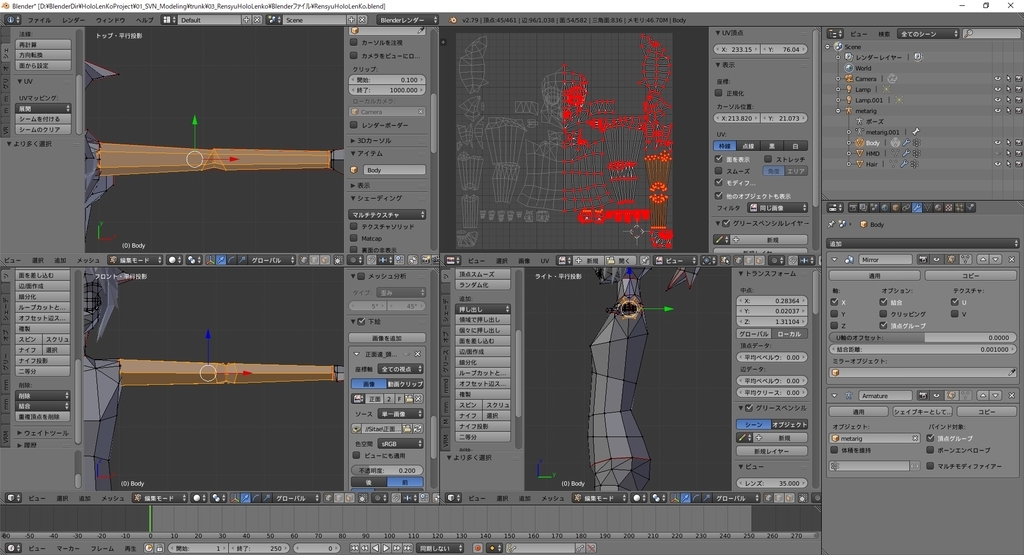Toggle the ストレッチ stretch checkbox

click(768, 159)
